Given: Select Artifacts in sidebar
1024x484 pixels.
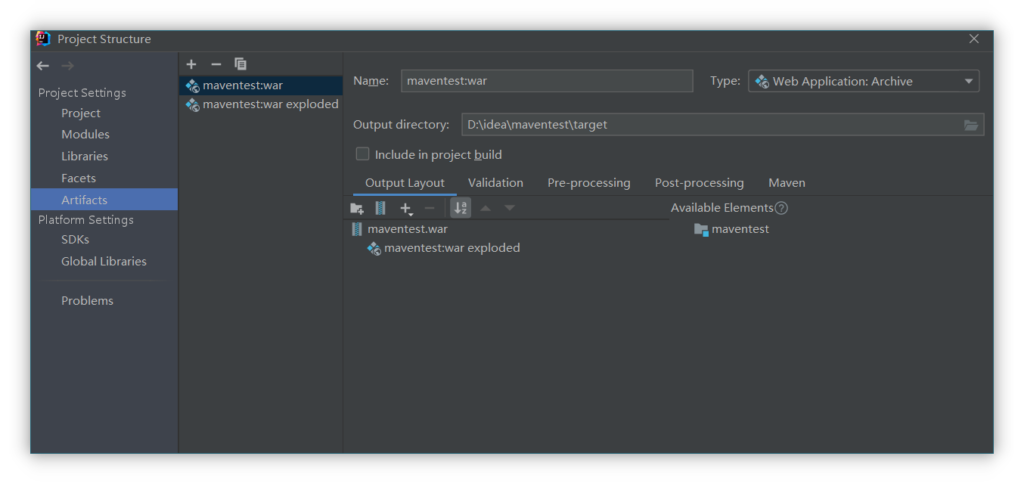Looking at the screenshot, I should click(x=104, y=200).
